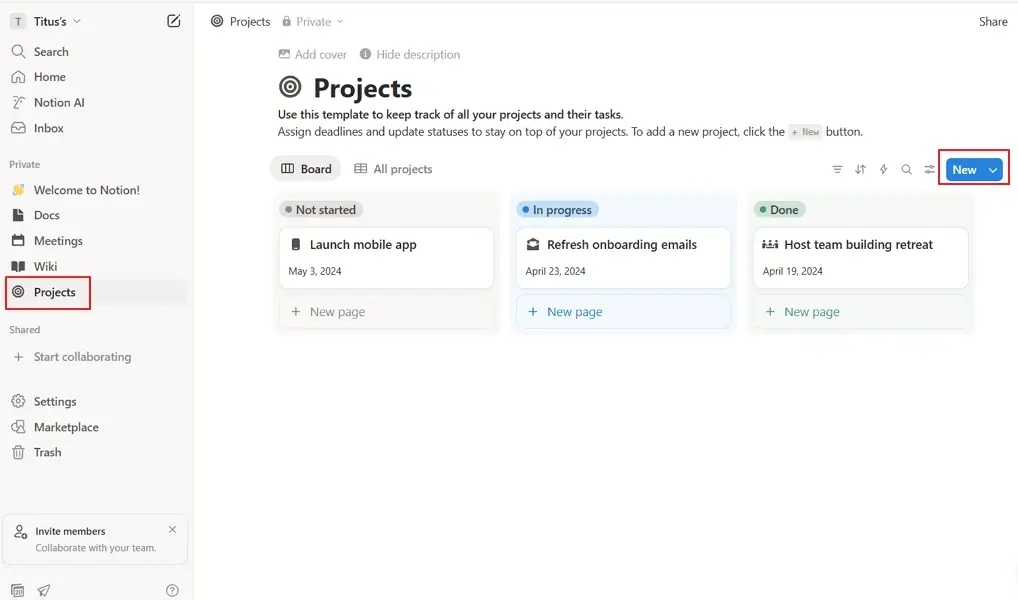Open database automations via the lightning icon
The image size is (1018, 600).
(883, 169)
